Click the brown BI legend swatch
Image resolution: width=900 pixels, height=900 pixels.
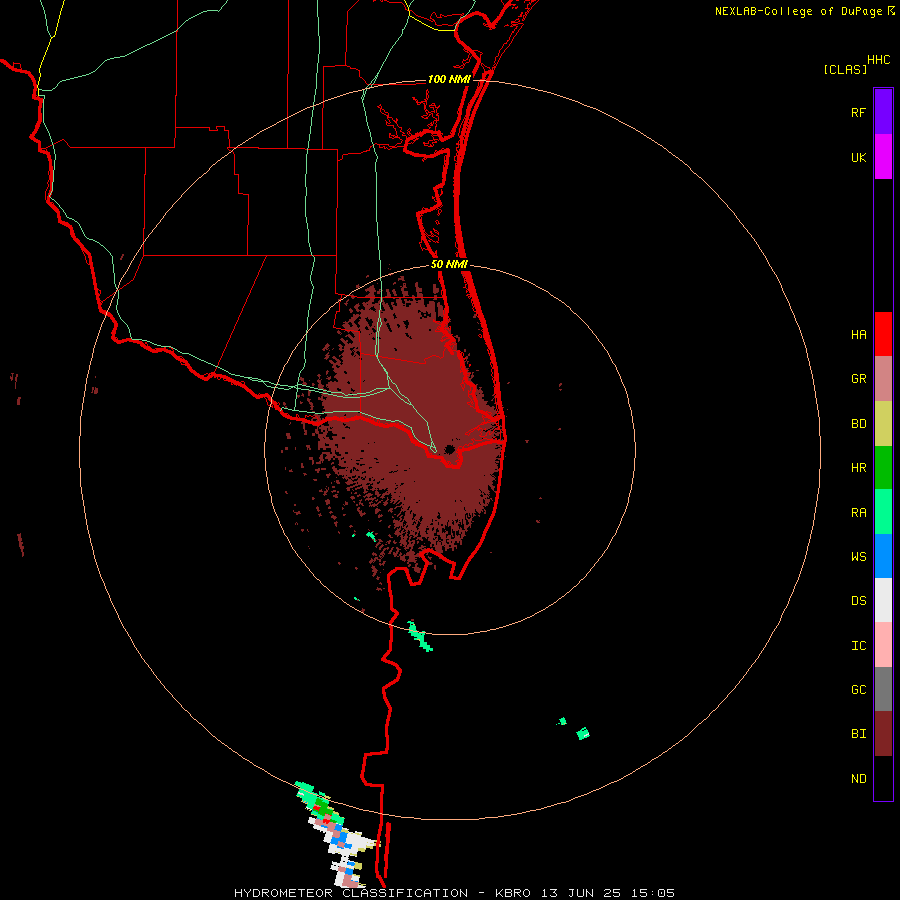pyautogui.click(x=883, y=734)
